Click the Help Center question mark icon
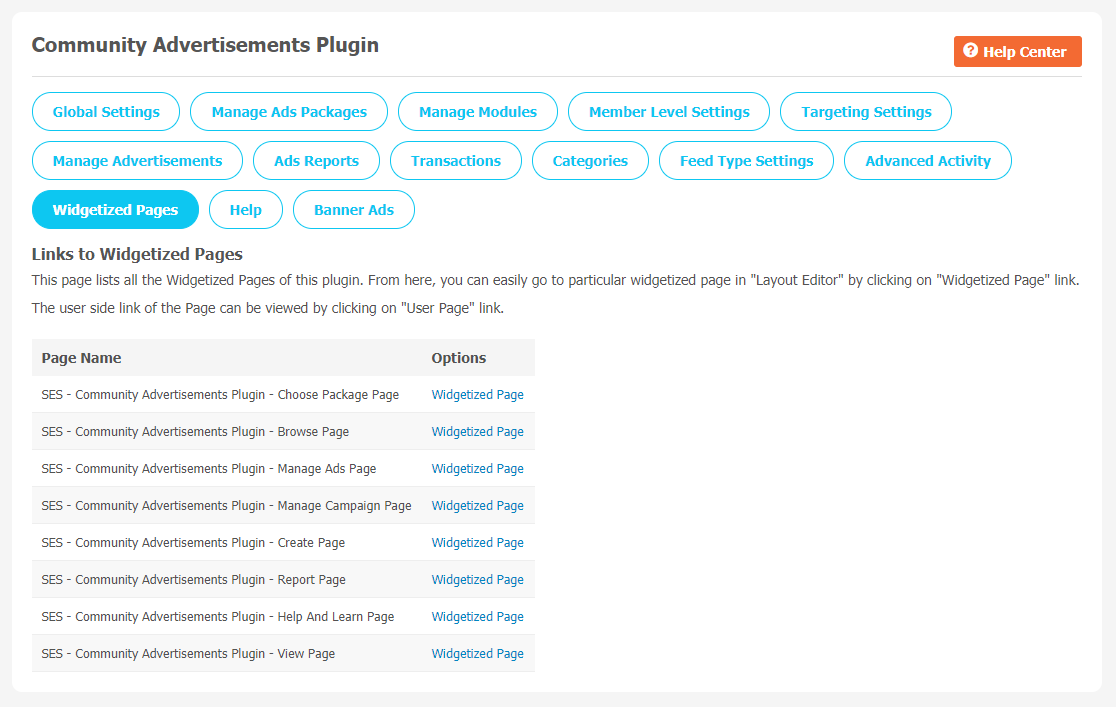 (970, 51)
